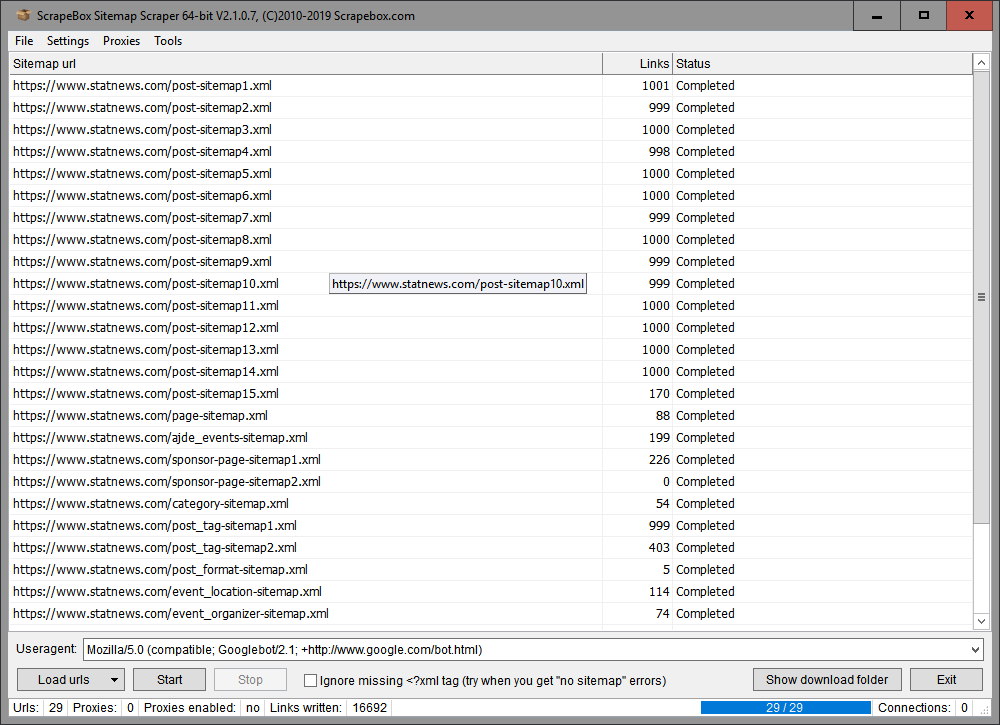This screenshot has width=1000, height=725.
Task: Click the vertical scrollbar thumb
Action: tap(982, 297)
